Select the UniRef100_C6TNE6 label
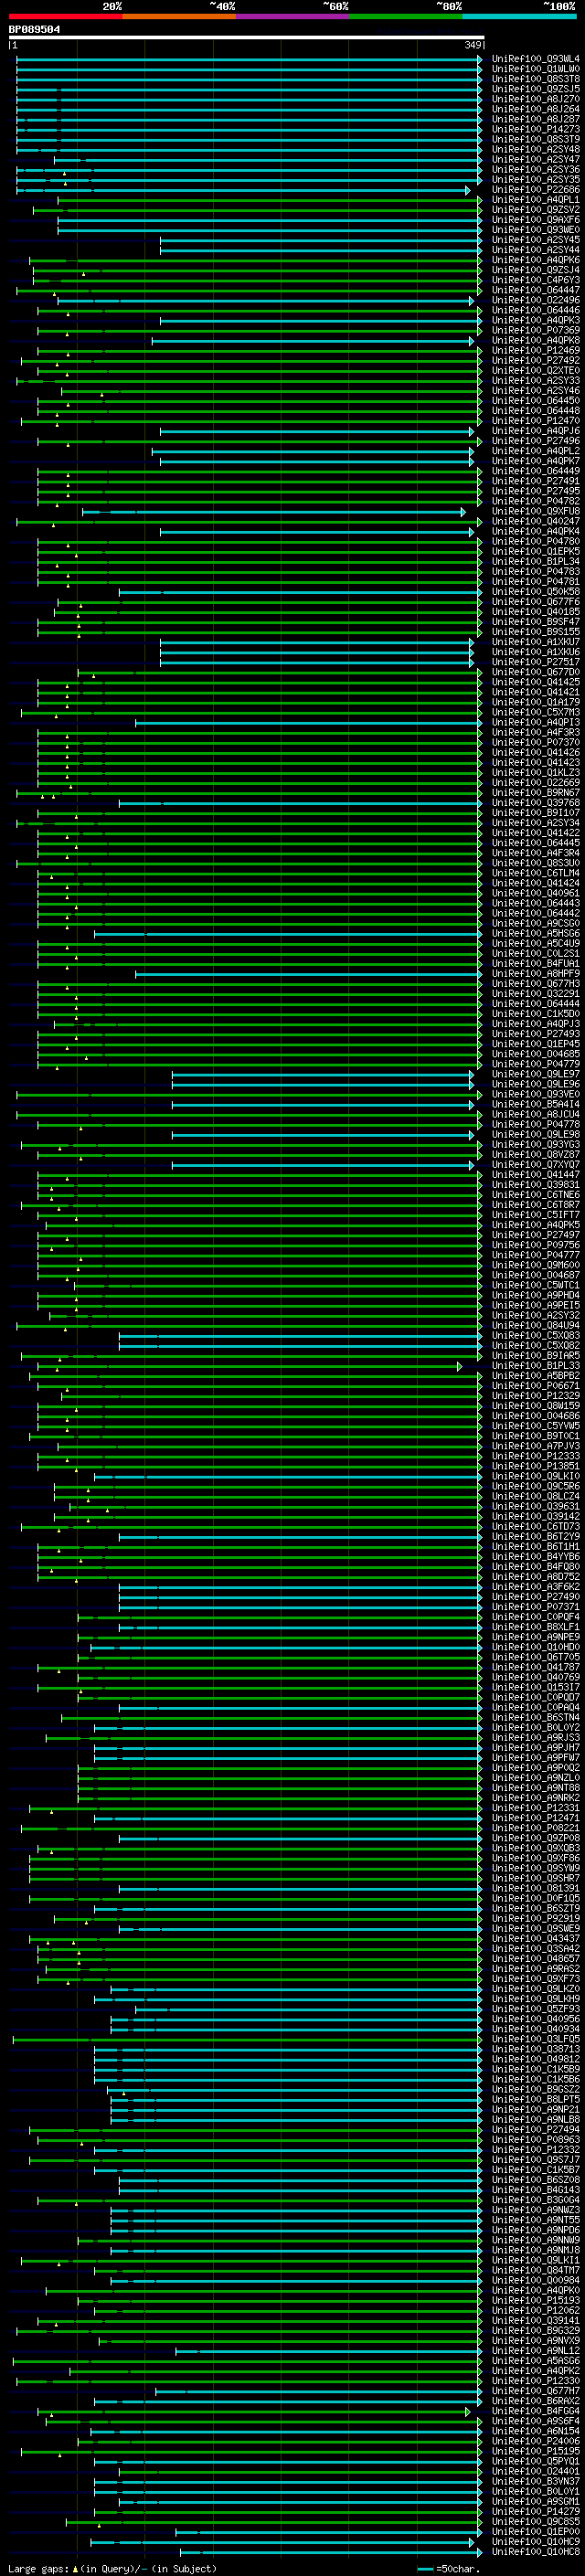Image resolution: width=585 pixels, height=2576 pixels. (535, 1194)
